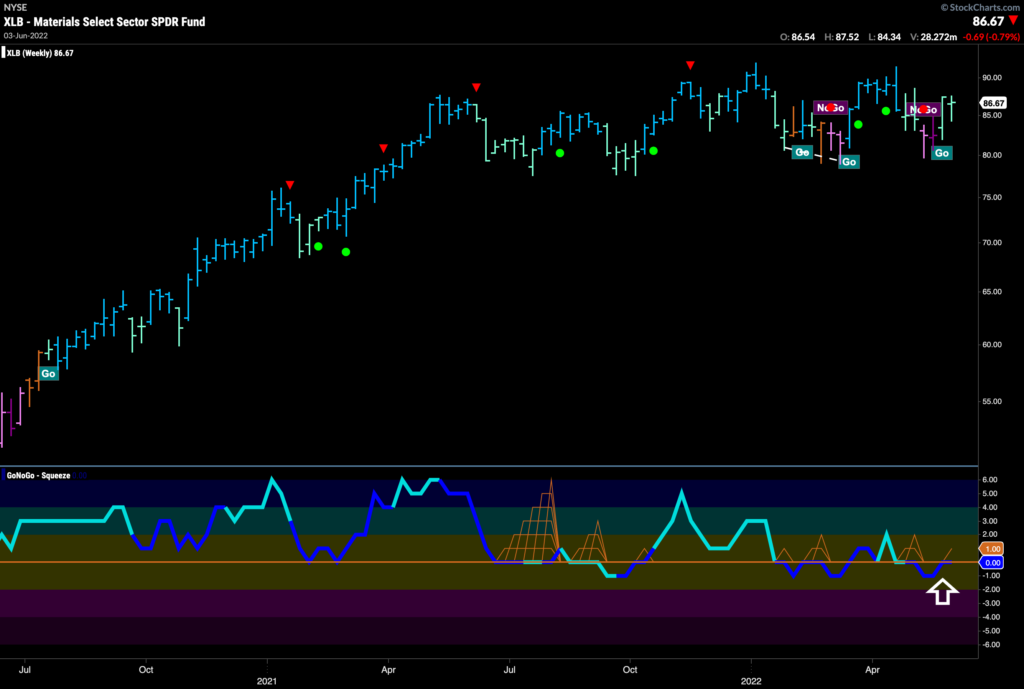1024x689 pixels.
Task: Click the 03-Jun-2022 chart date
Action: click(25, 35)
